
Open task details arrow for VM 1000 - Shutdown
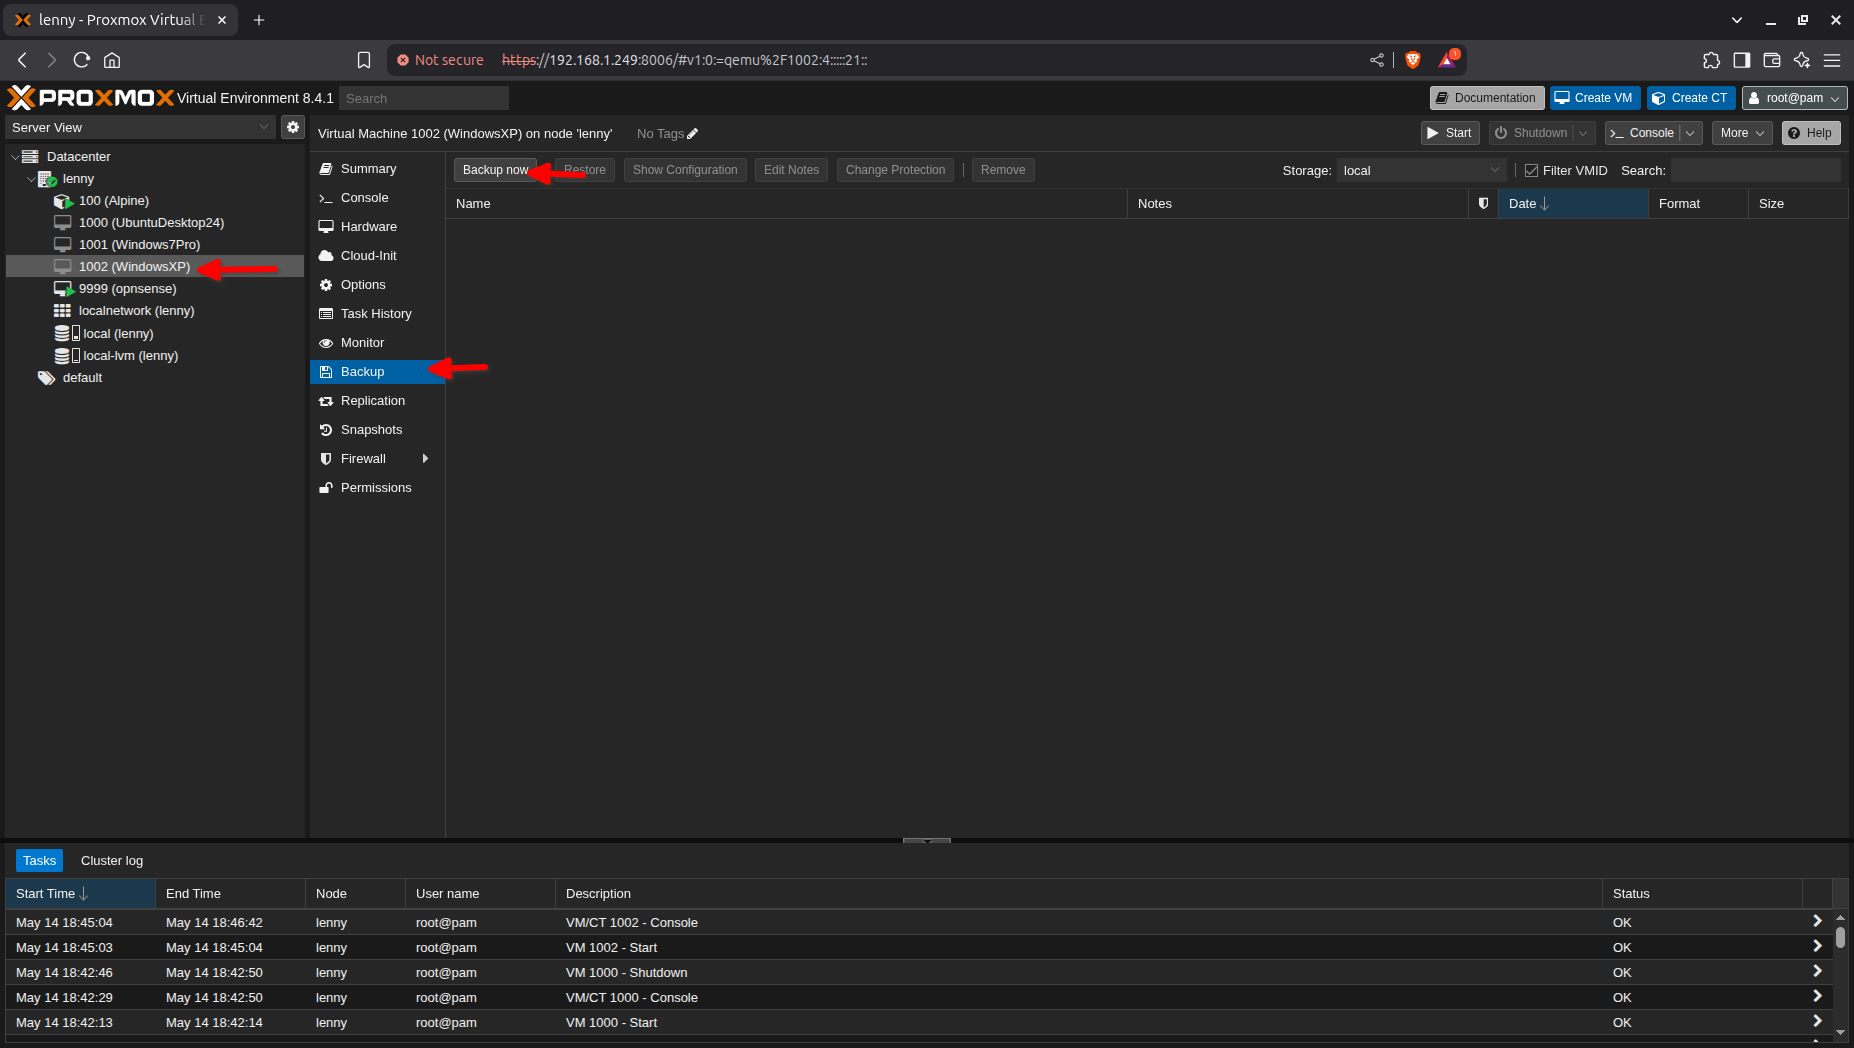[1817, 971]
